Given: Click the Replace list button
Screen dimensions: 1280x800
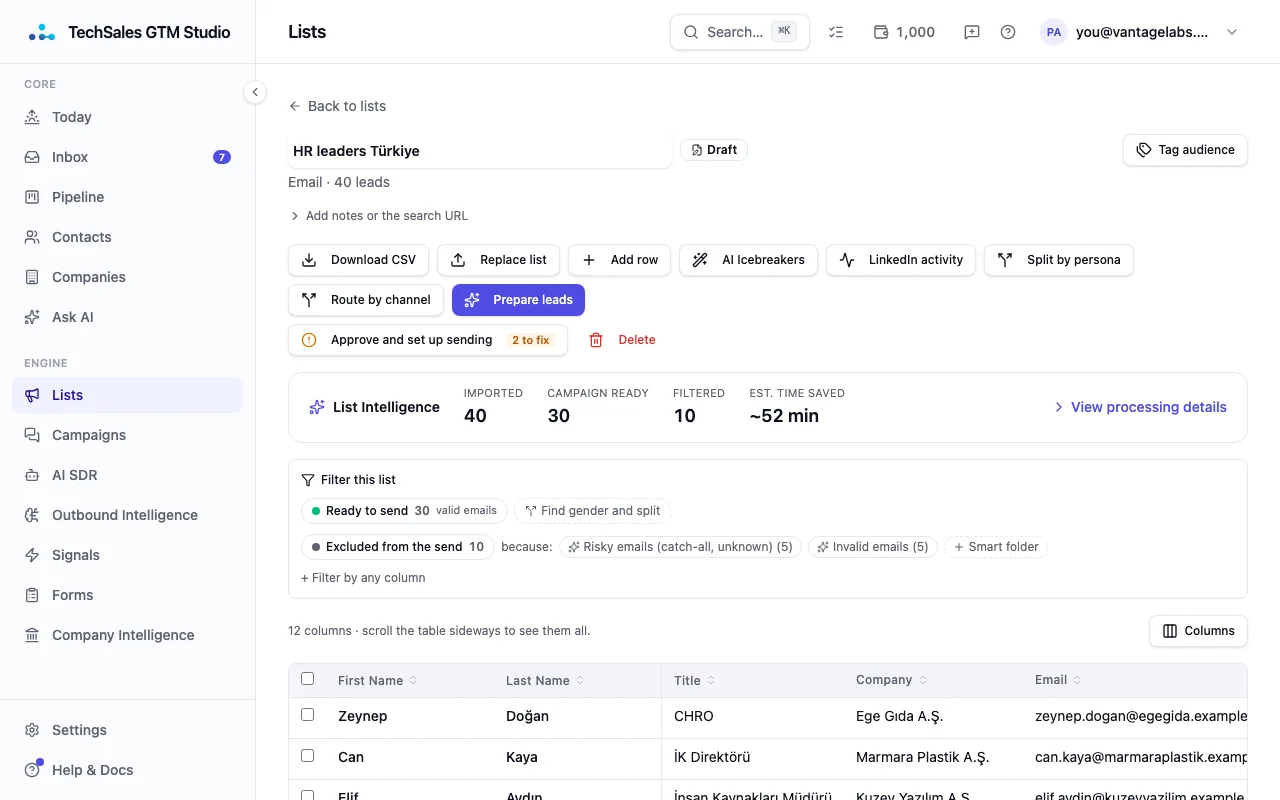Looking at the screenshot, I should tap(499, 260).
